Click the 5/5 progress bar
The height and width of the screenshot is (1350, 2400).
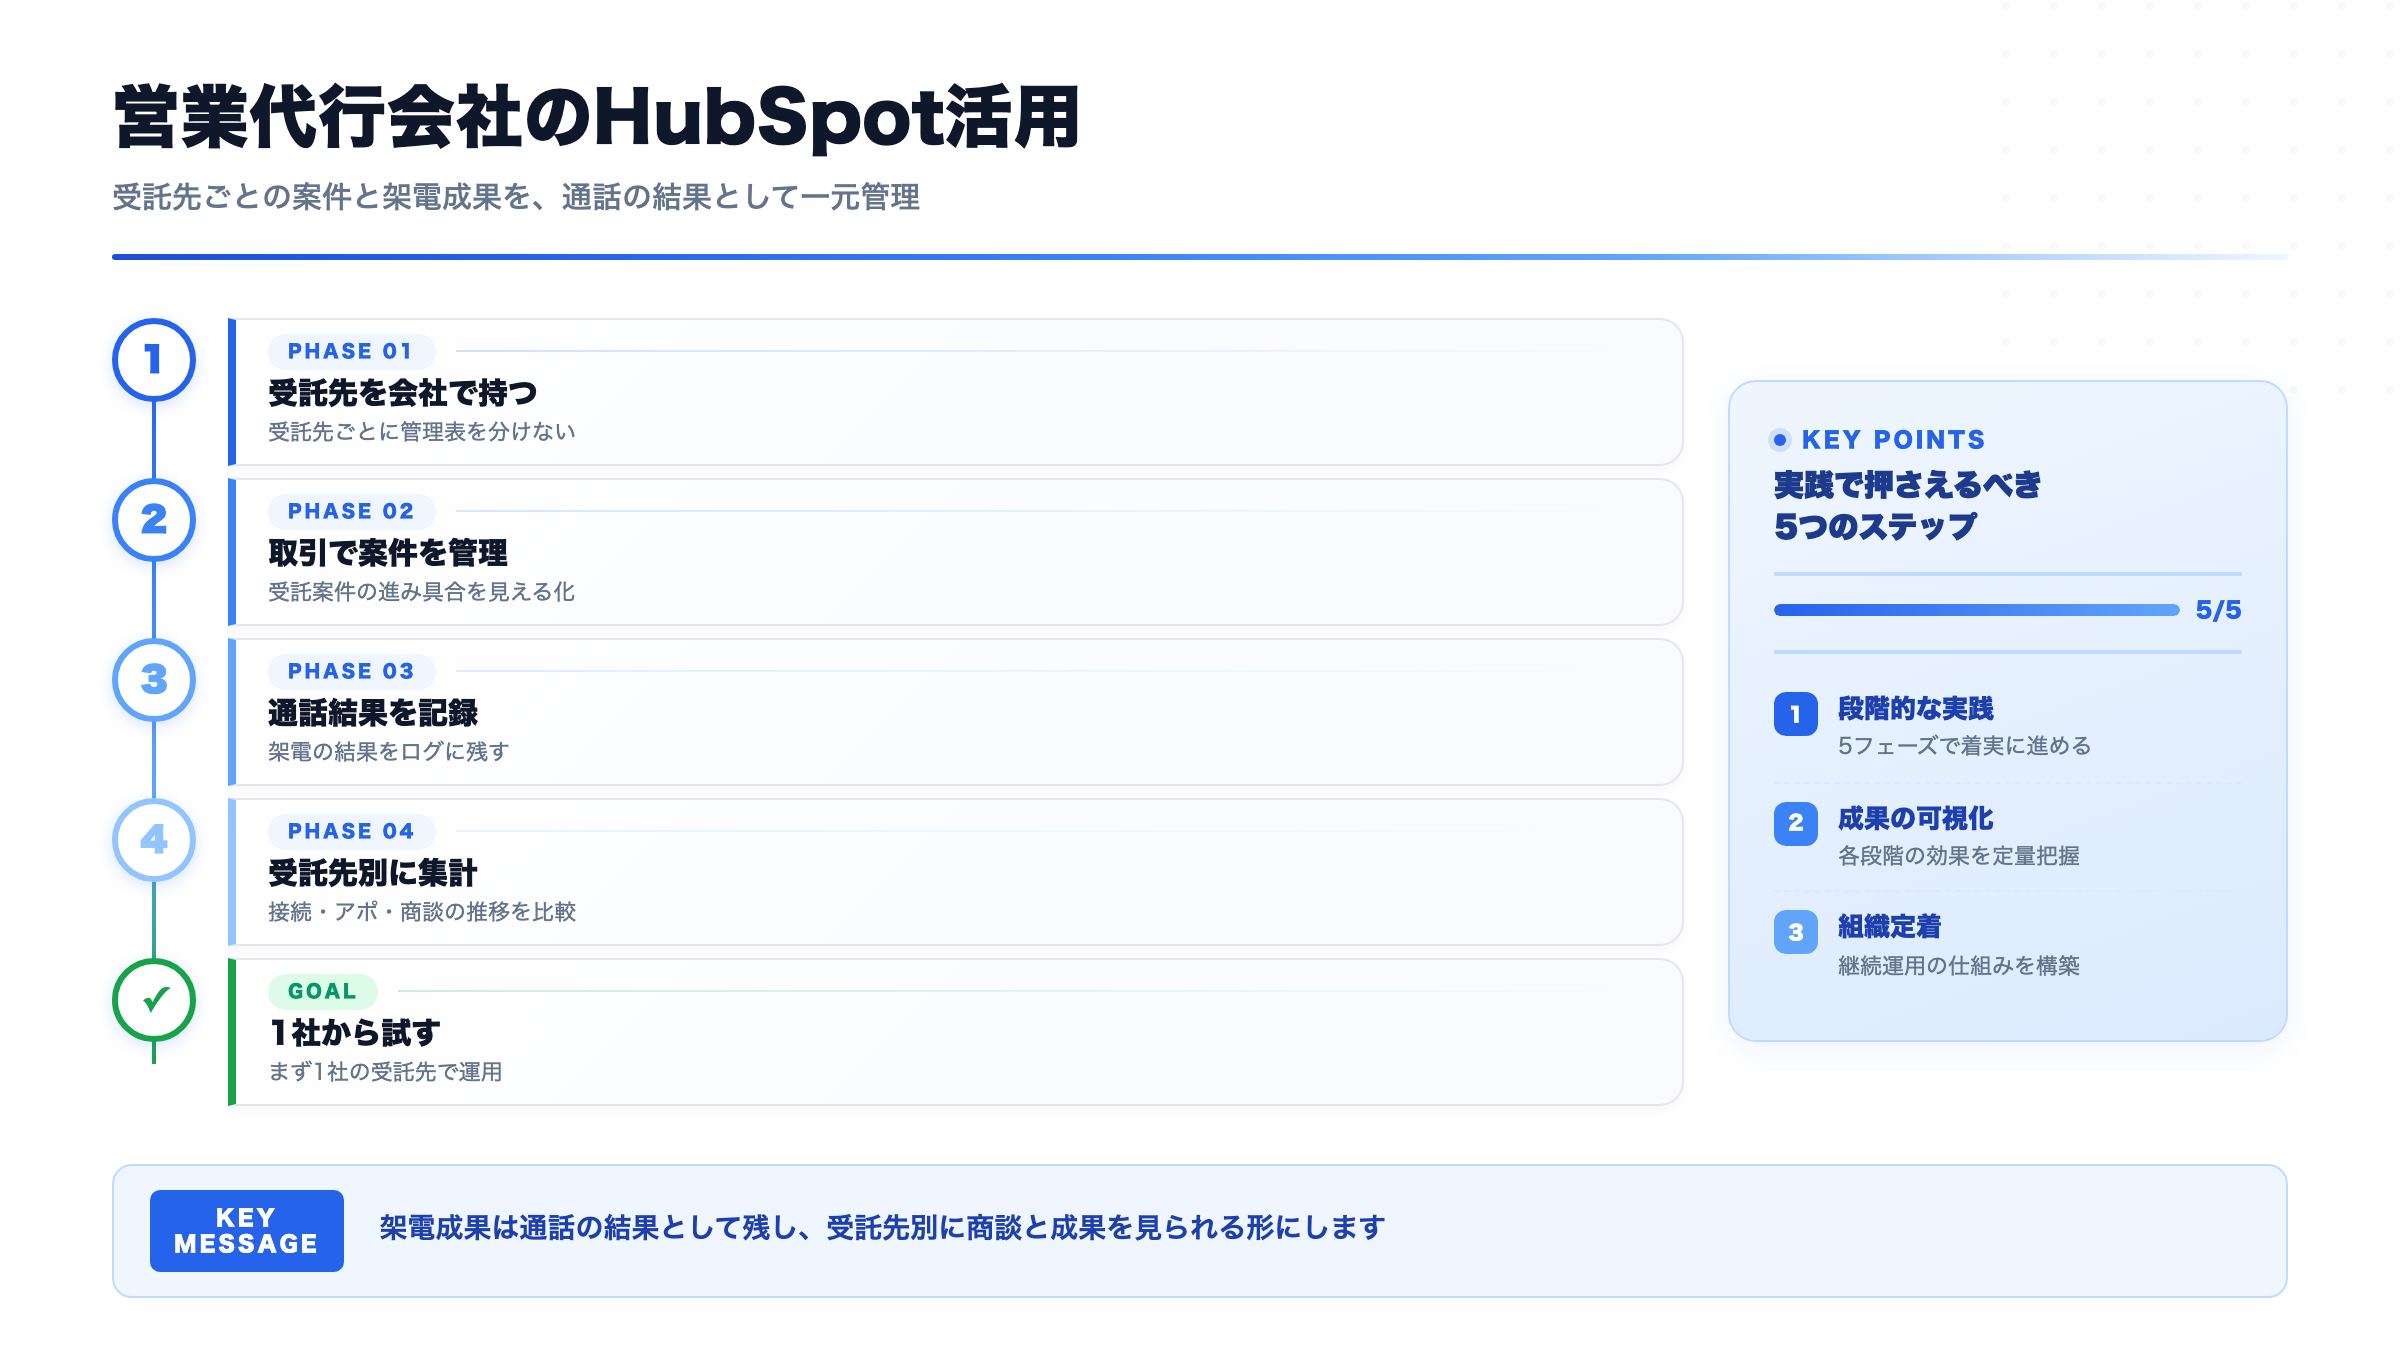[1976, 610]
